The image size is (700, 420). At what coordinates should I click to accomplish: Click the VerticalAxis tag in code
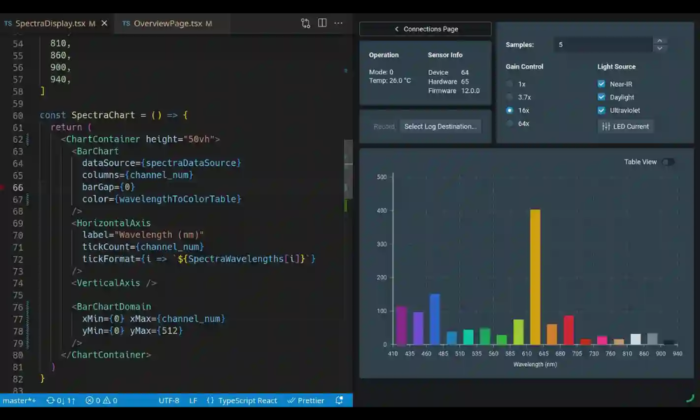(x=108, y=283)
